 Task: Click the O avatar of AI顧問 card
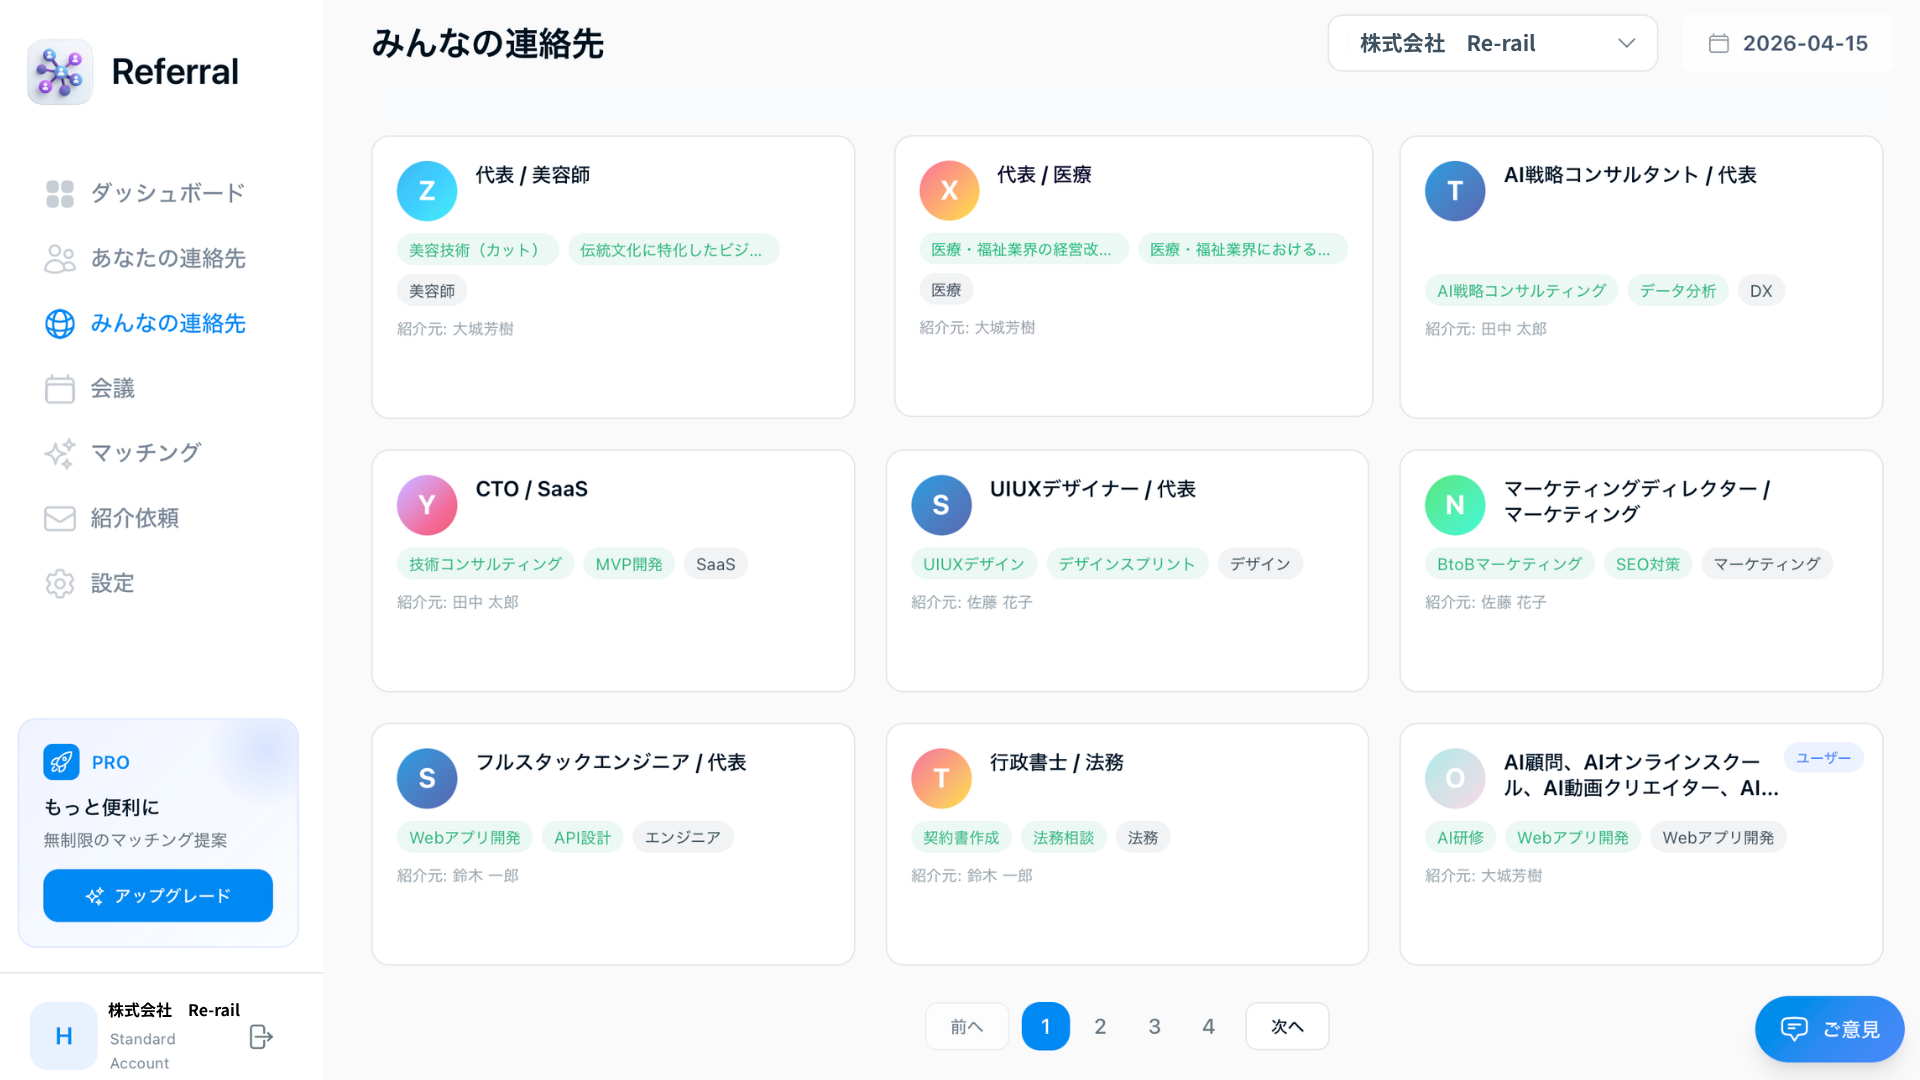pyautogui.click(x=1455, y=778)
